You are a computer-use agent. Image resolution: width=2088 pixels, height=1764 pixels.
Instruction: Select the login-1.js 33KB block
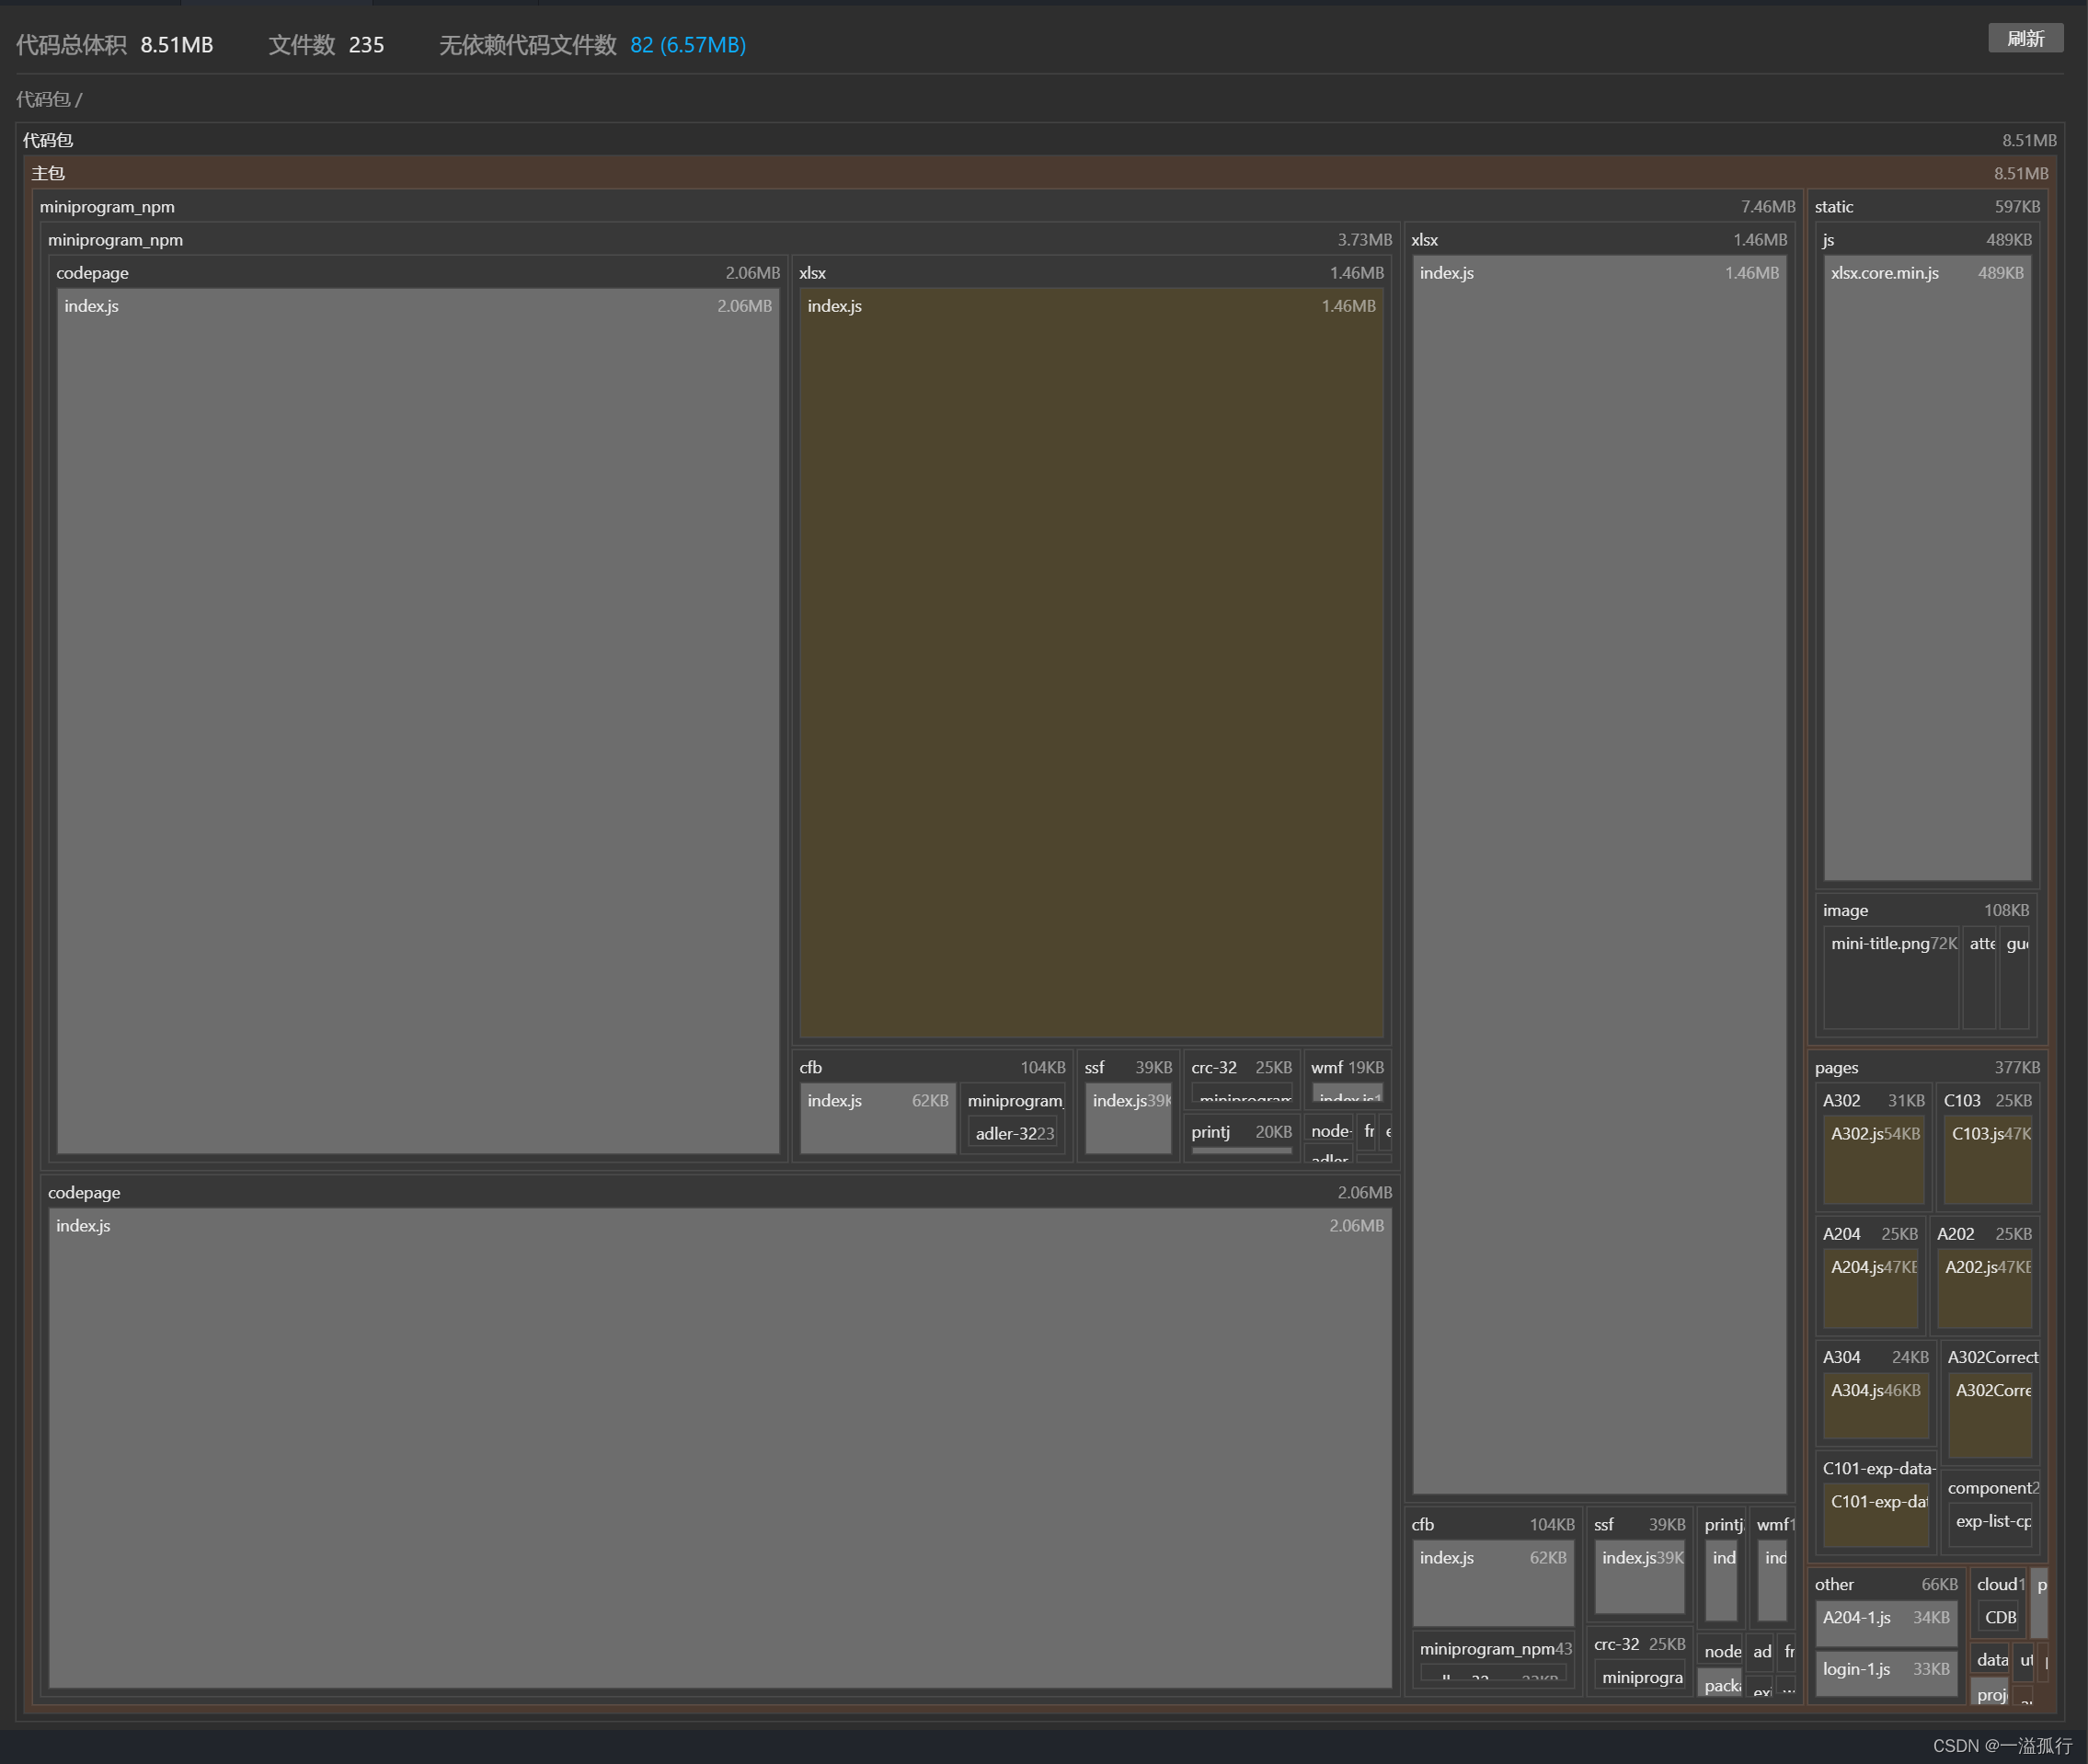point(1886,1674)
